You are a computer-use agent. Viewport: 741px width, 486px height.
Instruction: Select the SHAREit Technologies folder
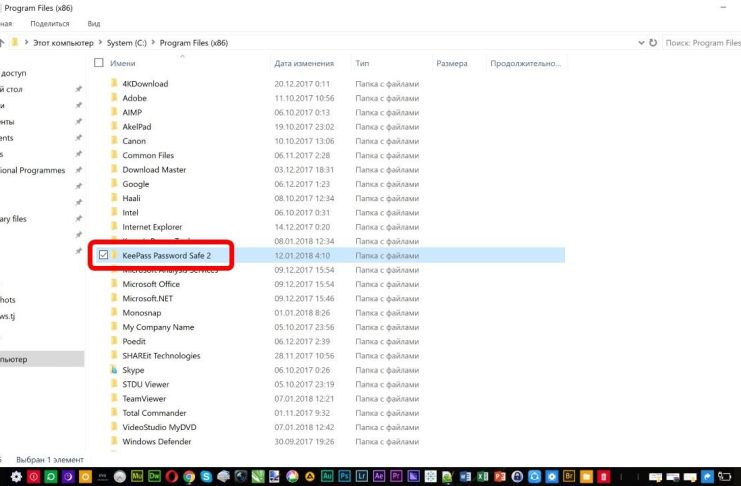(x=161, y=356)
